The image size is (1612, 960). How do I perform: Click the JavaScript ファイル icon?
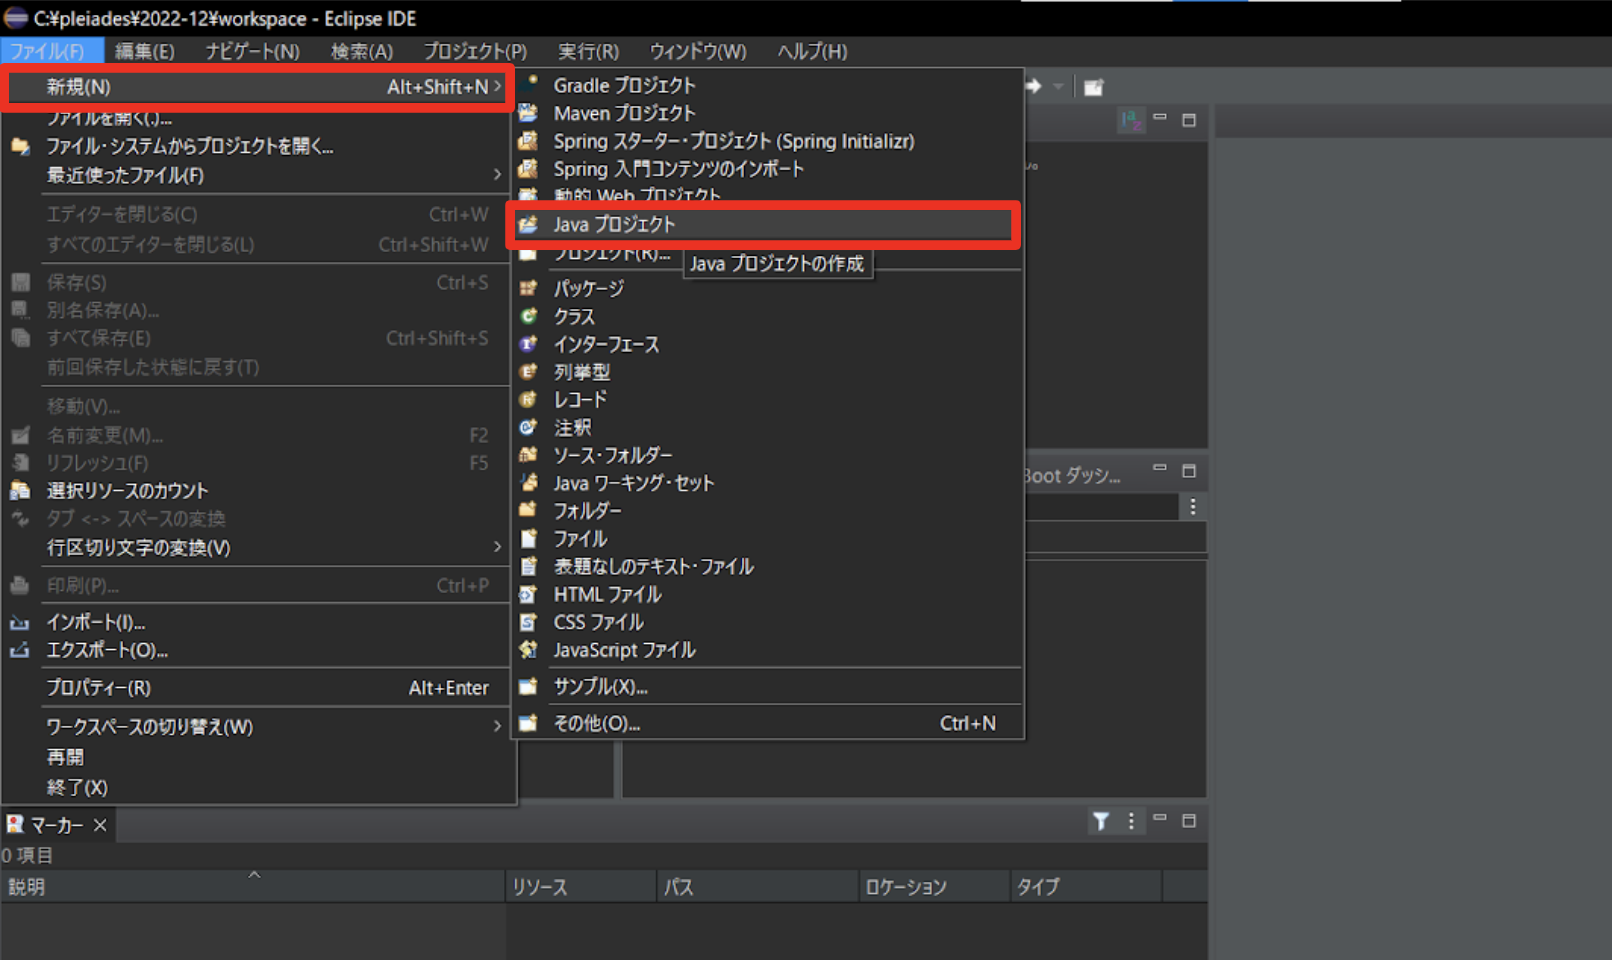528,650
